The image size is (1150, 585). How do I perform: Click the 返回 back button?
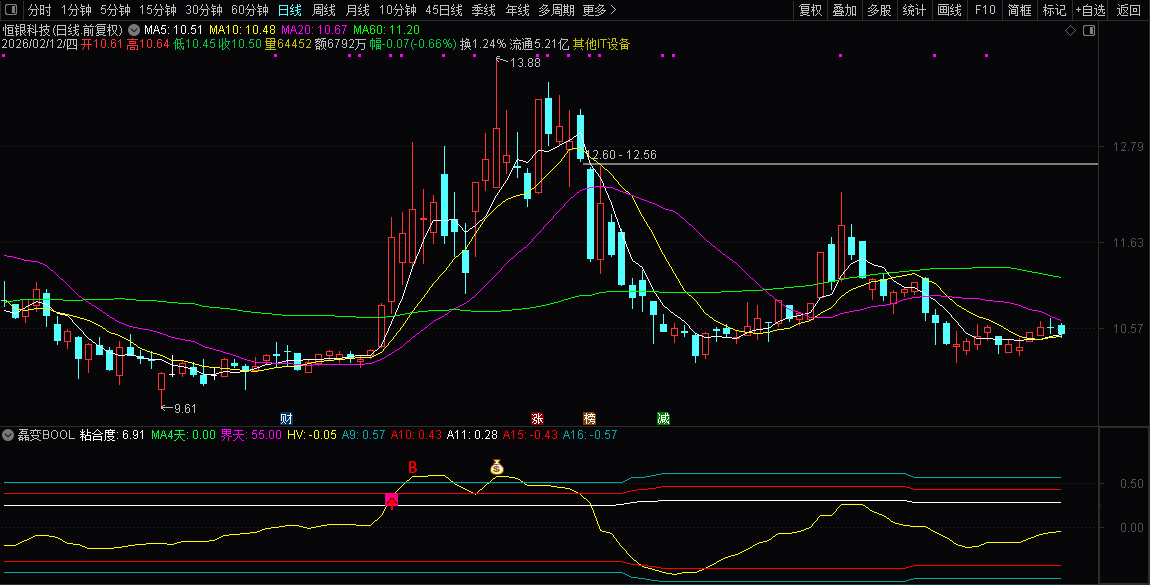pos(1129,10)
